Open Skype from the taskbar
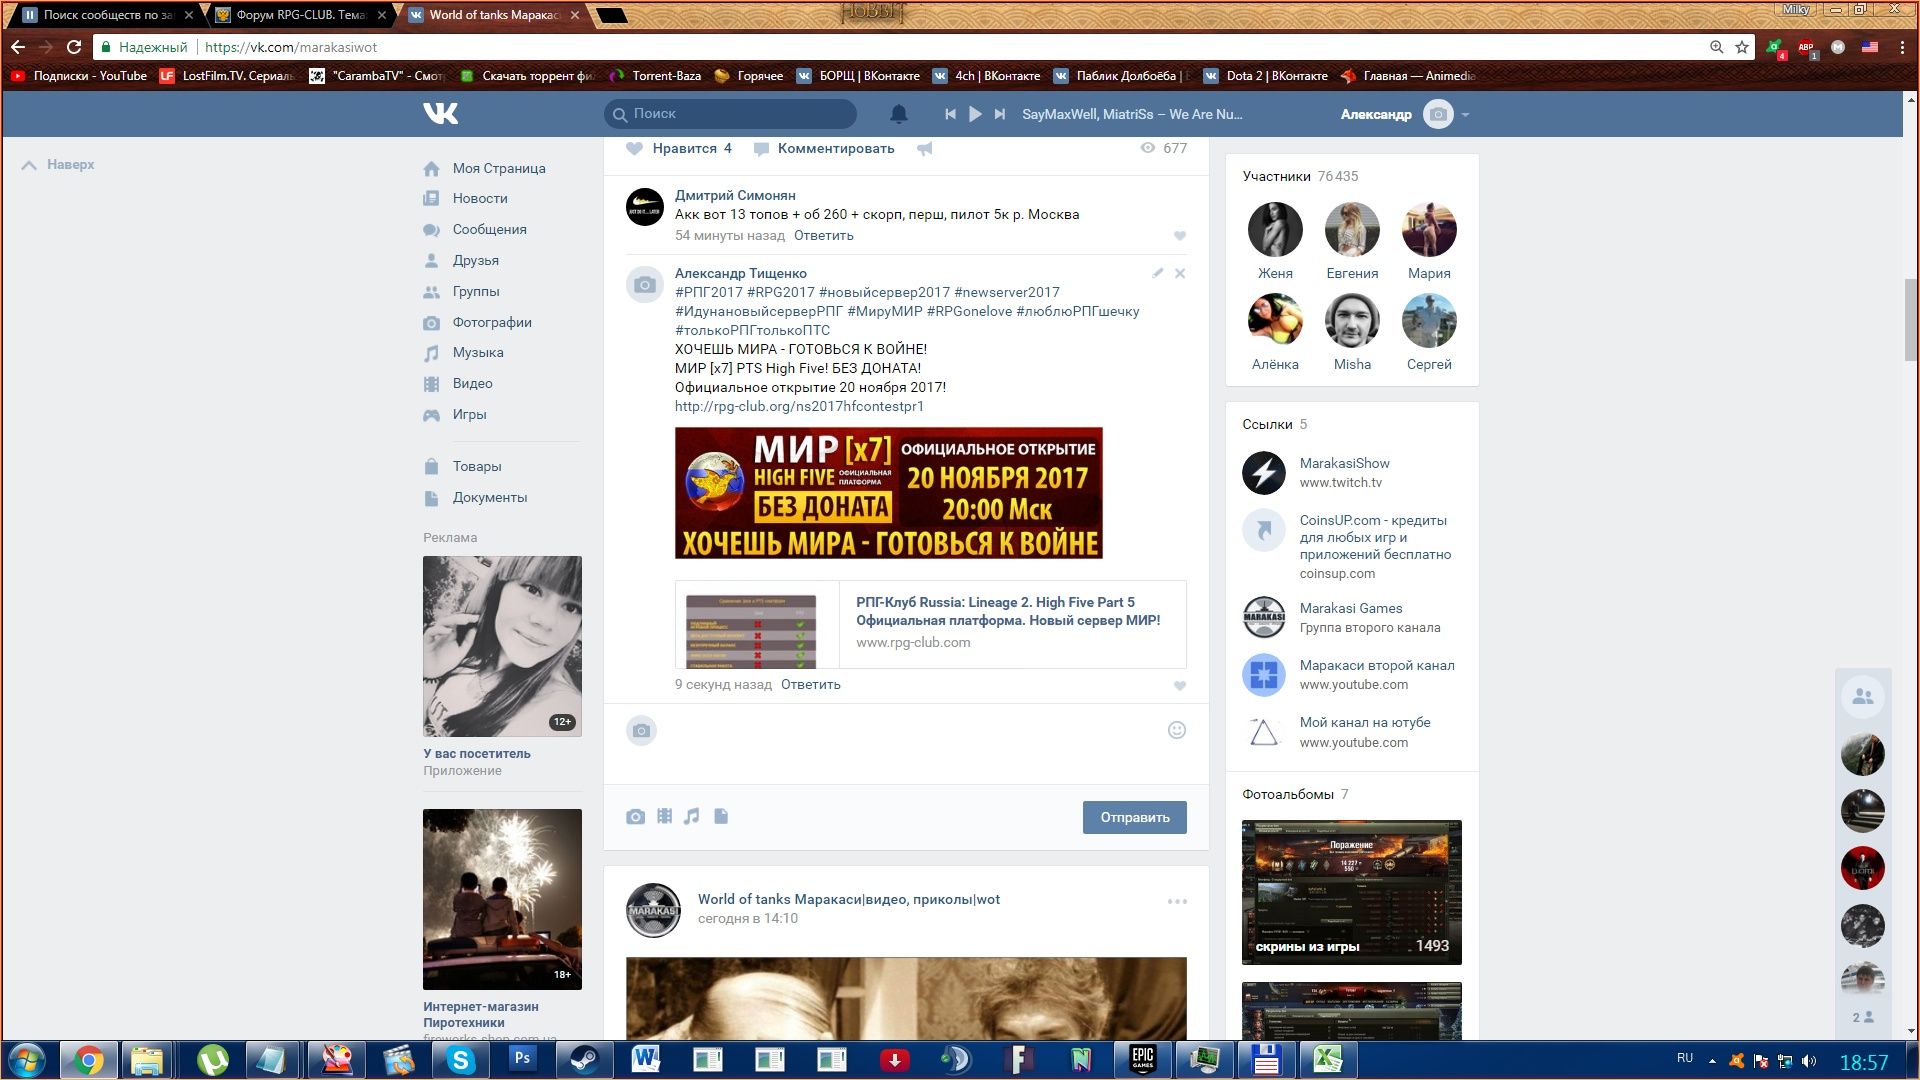Screen dimensions: 1920x1080 tap(460, 1059)
